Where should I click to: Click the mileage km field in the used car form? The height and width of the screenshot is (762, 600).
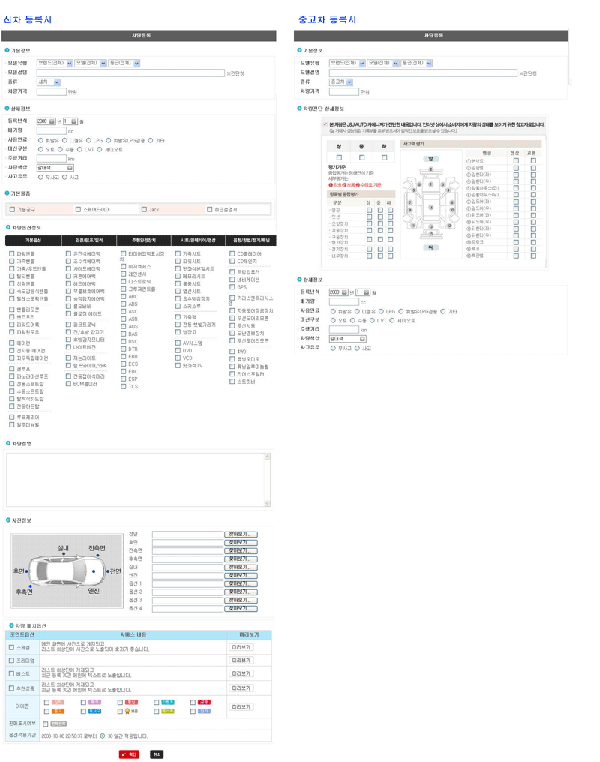tap(343, 329)
